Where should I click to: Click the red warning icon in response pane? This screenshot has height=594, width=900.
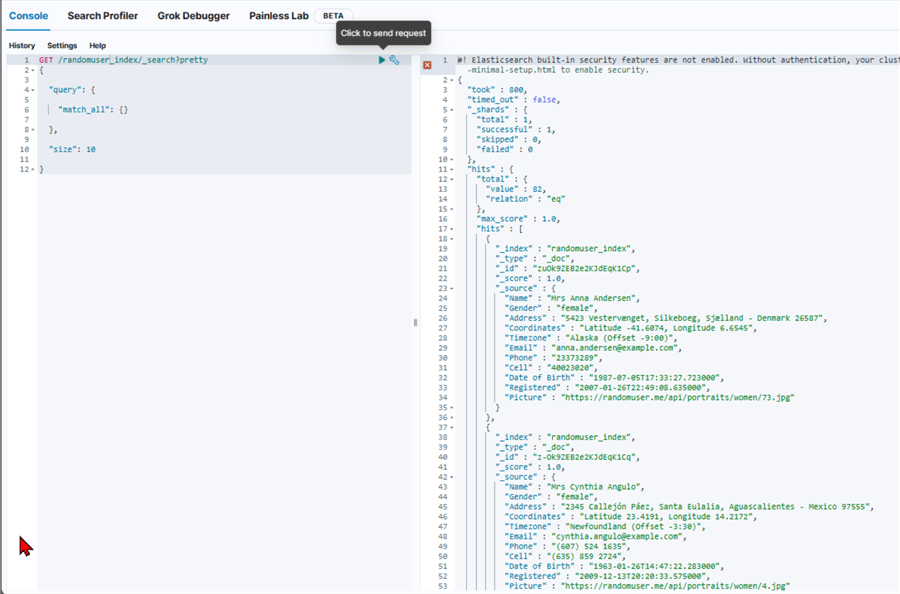[427, 65]
